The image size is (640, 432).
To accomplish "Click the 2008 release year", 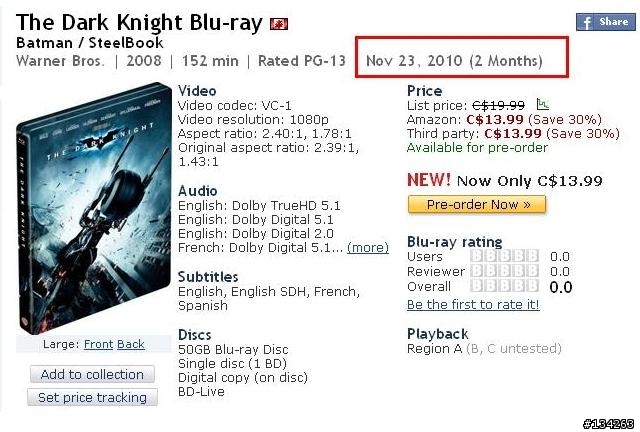I will coord(144,61).
